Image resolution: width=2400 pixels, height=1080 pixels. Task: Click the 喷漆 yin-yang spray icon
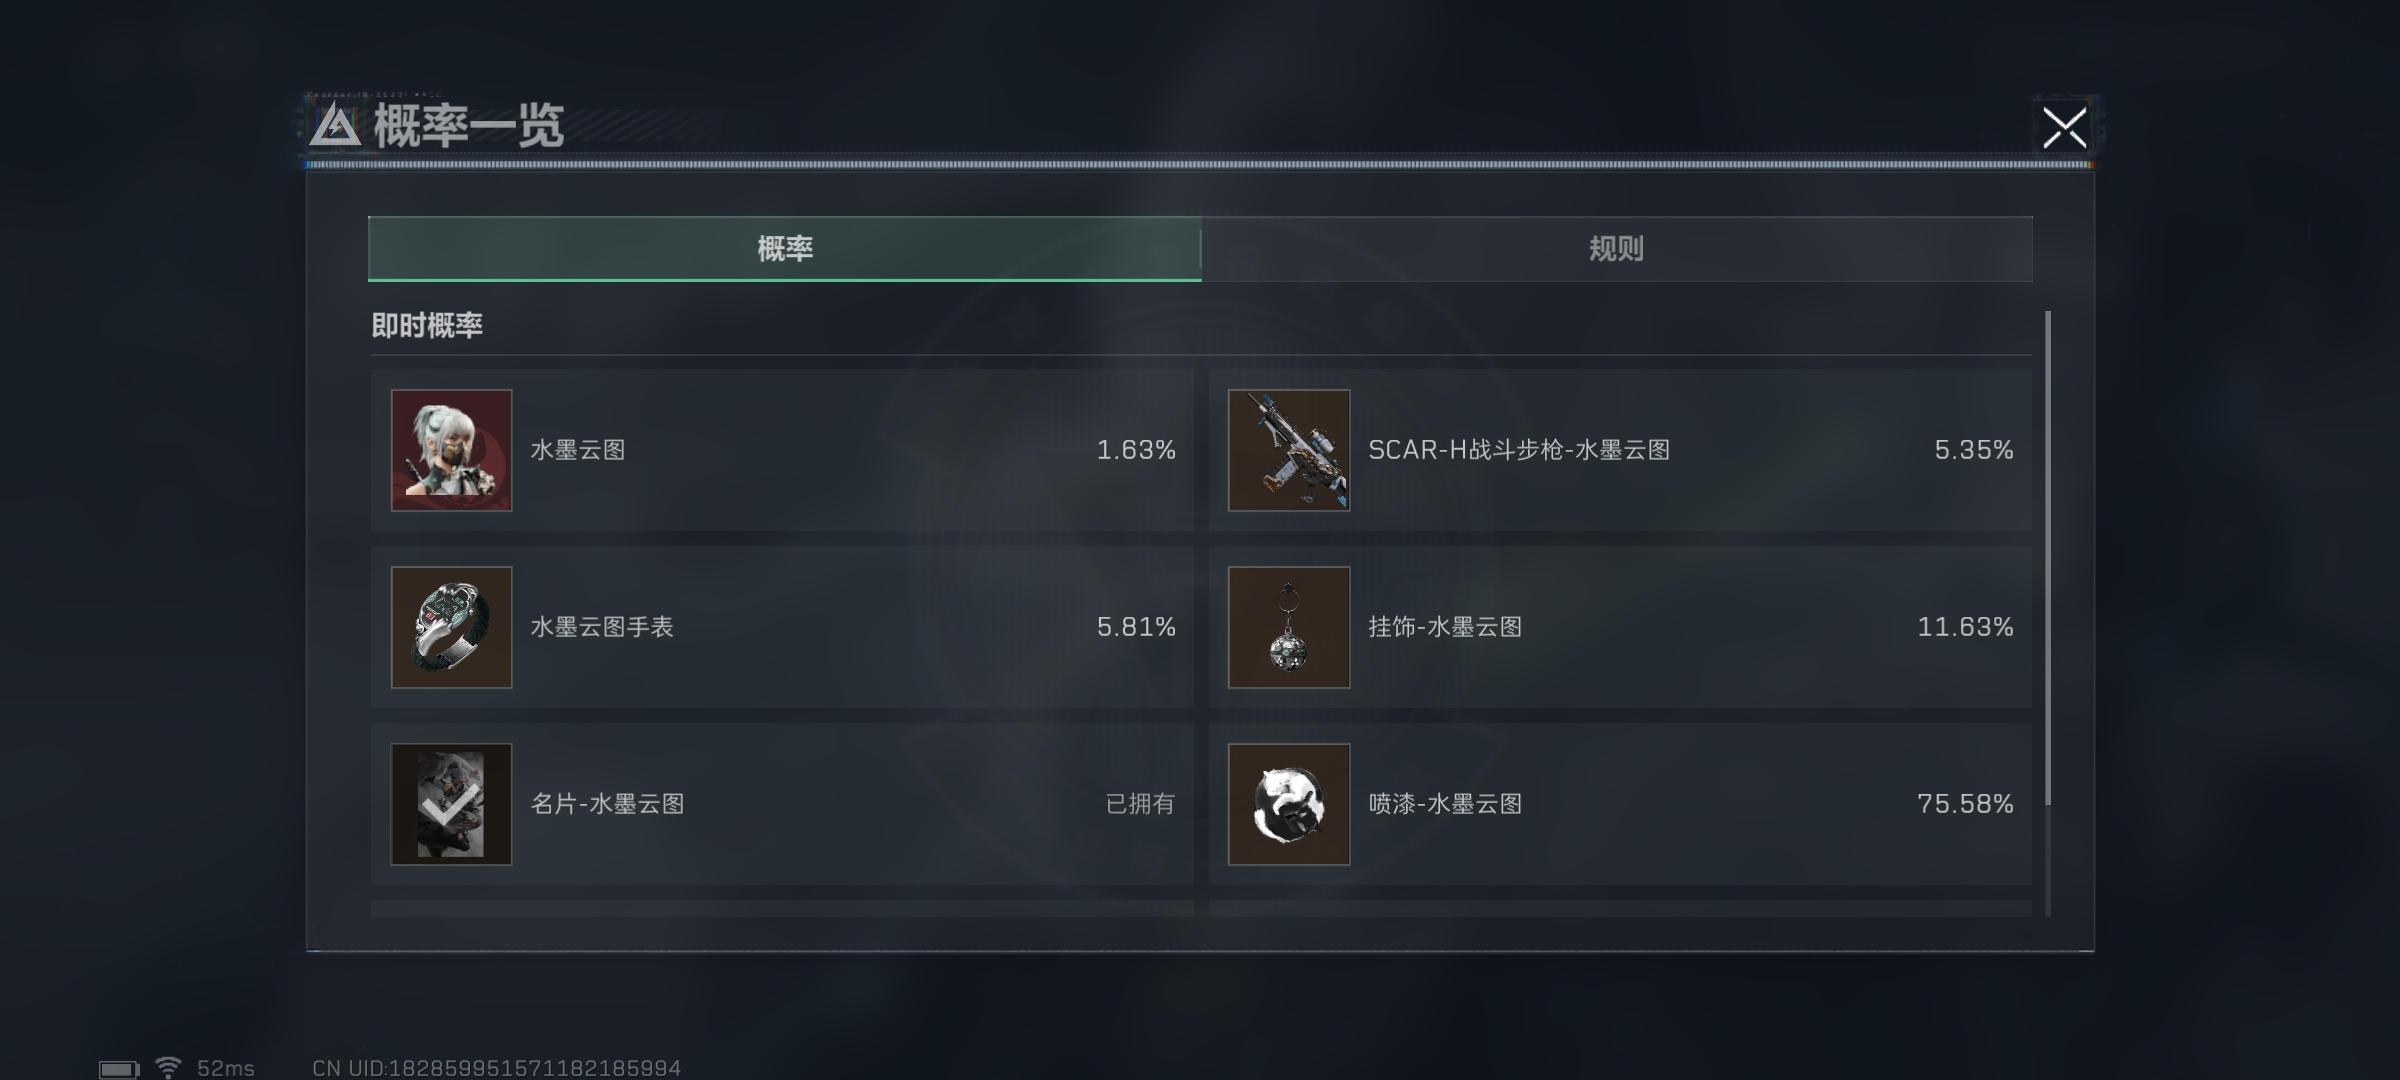[x=1289, y=804]
